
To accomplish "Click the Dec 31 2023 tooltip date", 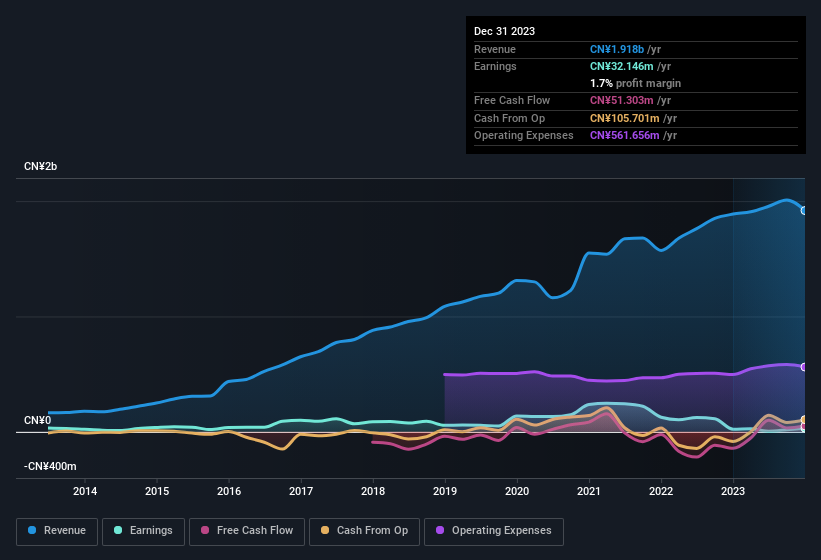I will [504, 31].
